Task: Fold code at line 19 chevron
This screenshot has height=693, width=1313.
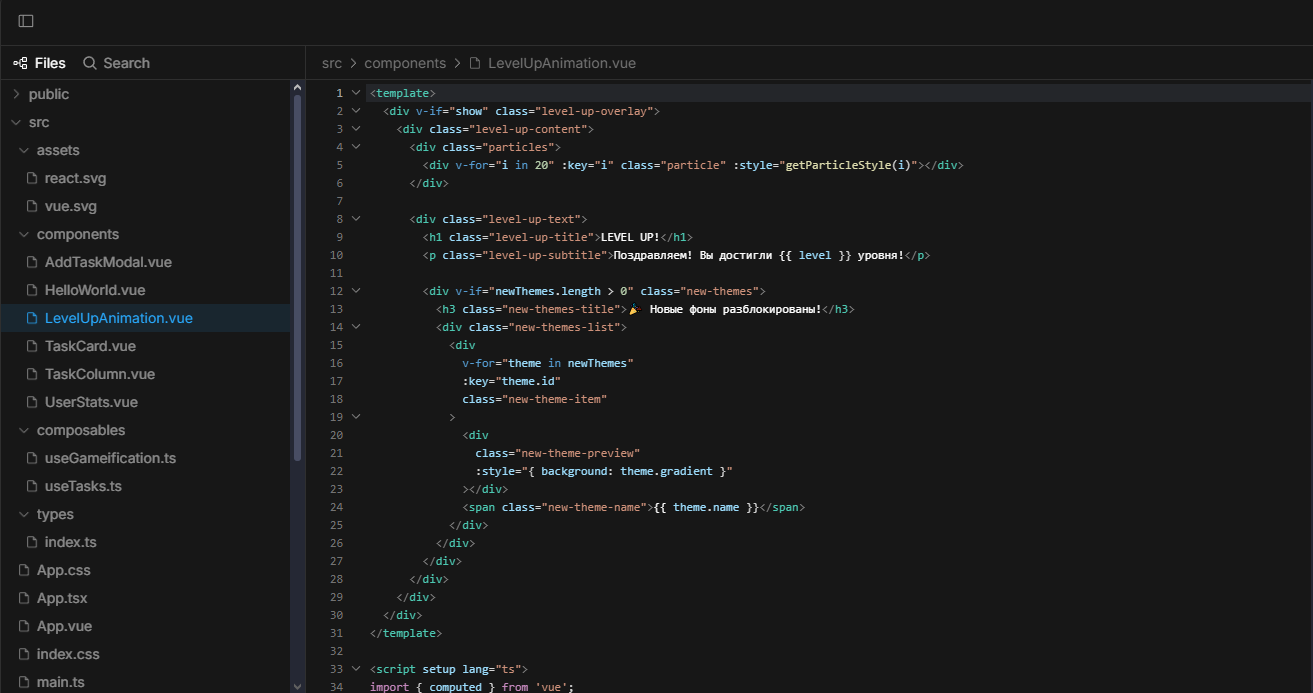Action: click(356, 417)
